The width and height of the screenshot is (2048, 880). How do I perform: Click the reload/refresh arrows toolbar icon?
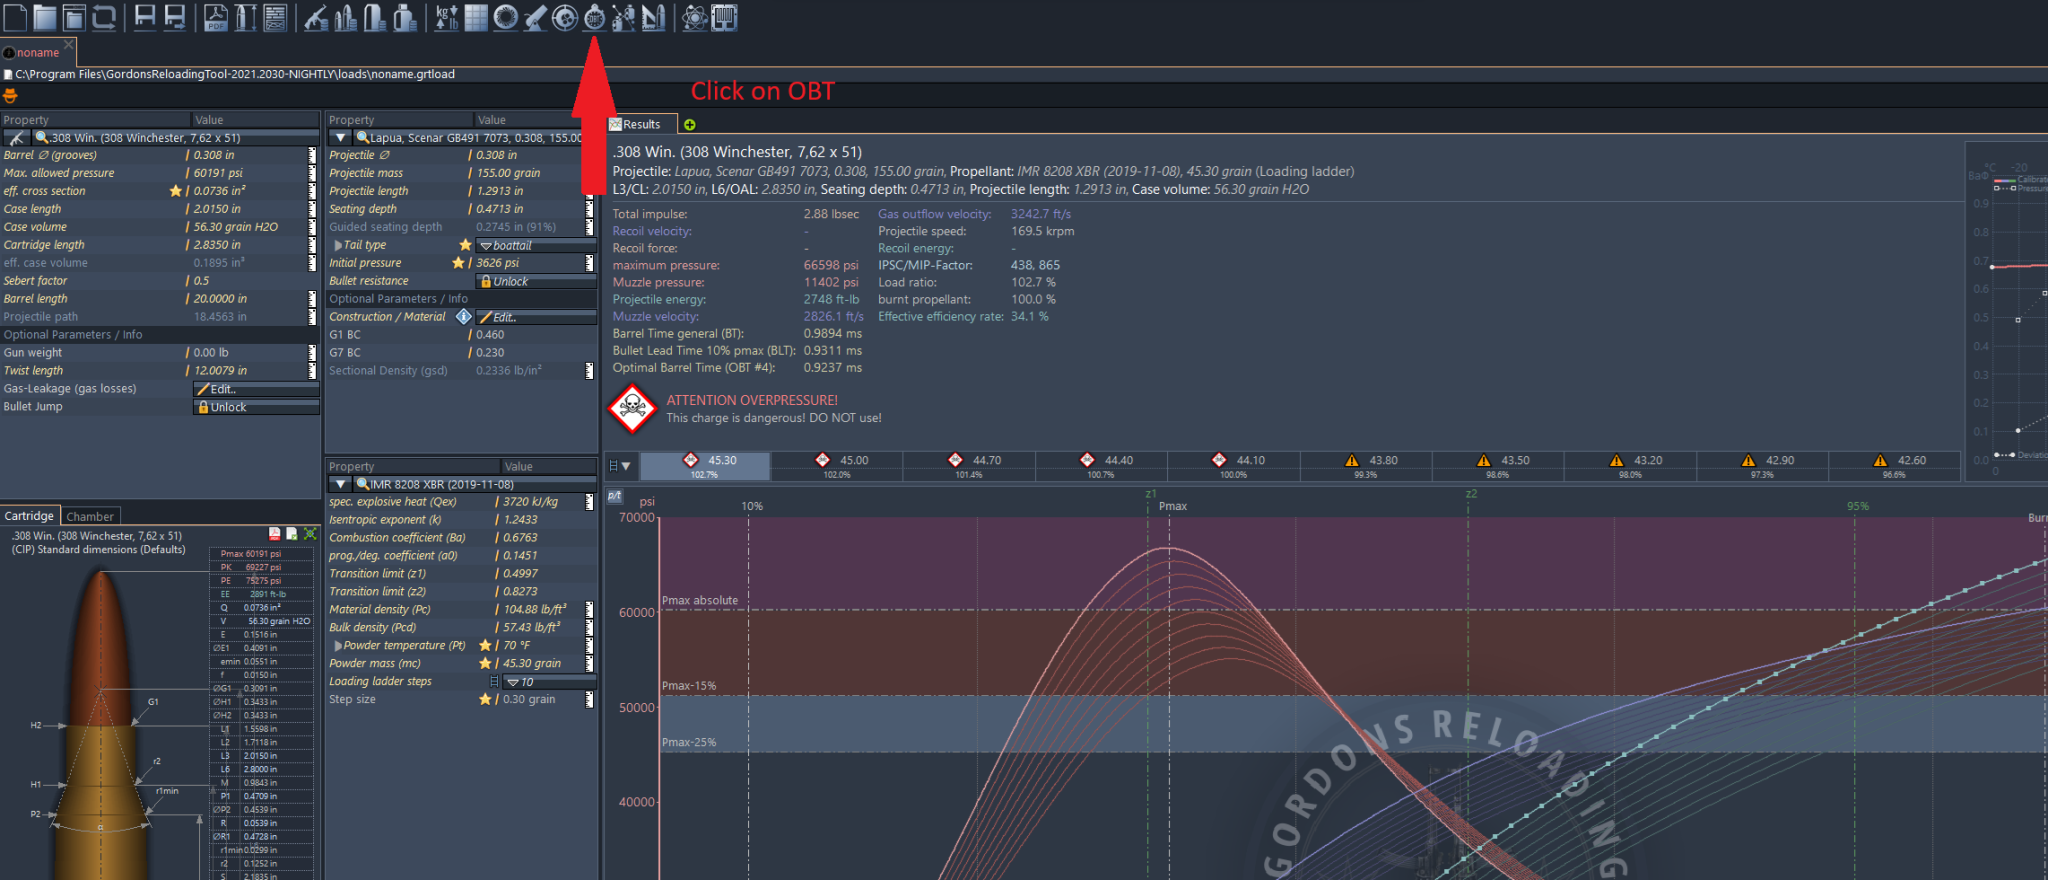tap(104, 17)
